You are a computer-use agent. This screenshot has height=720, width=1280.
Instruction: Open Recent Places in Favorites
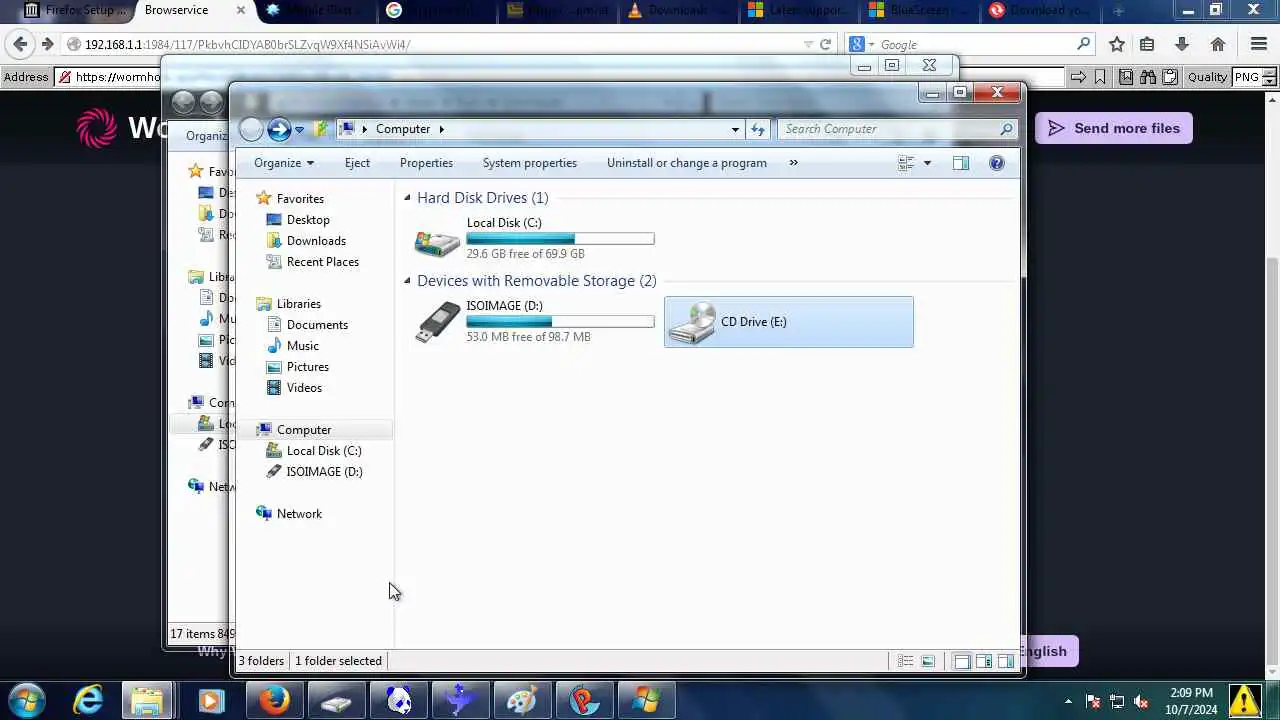[322, 262]
